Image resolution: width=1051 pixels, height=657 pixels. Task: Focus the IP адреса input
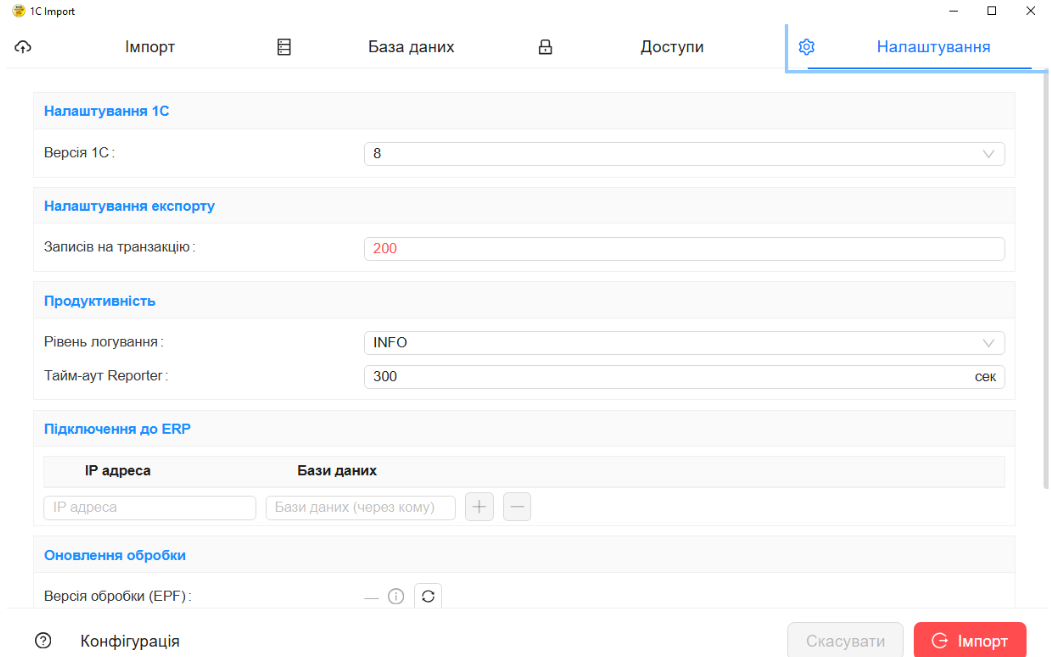point(149,507)
